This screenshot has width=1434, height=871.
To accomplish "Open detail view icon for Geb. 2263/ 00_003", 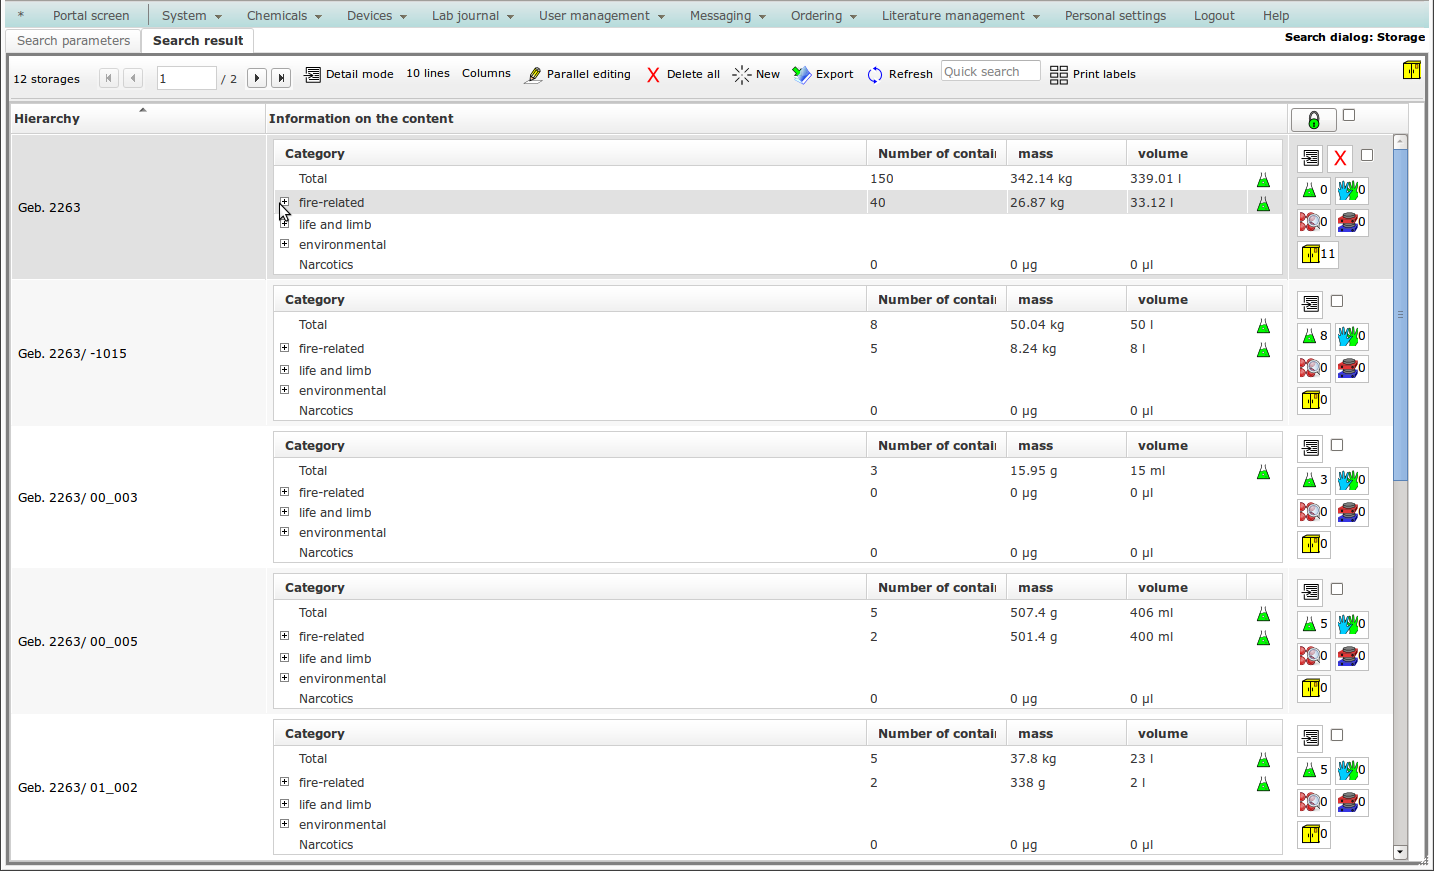I will coord(1310,448).
